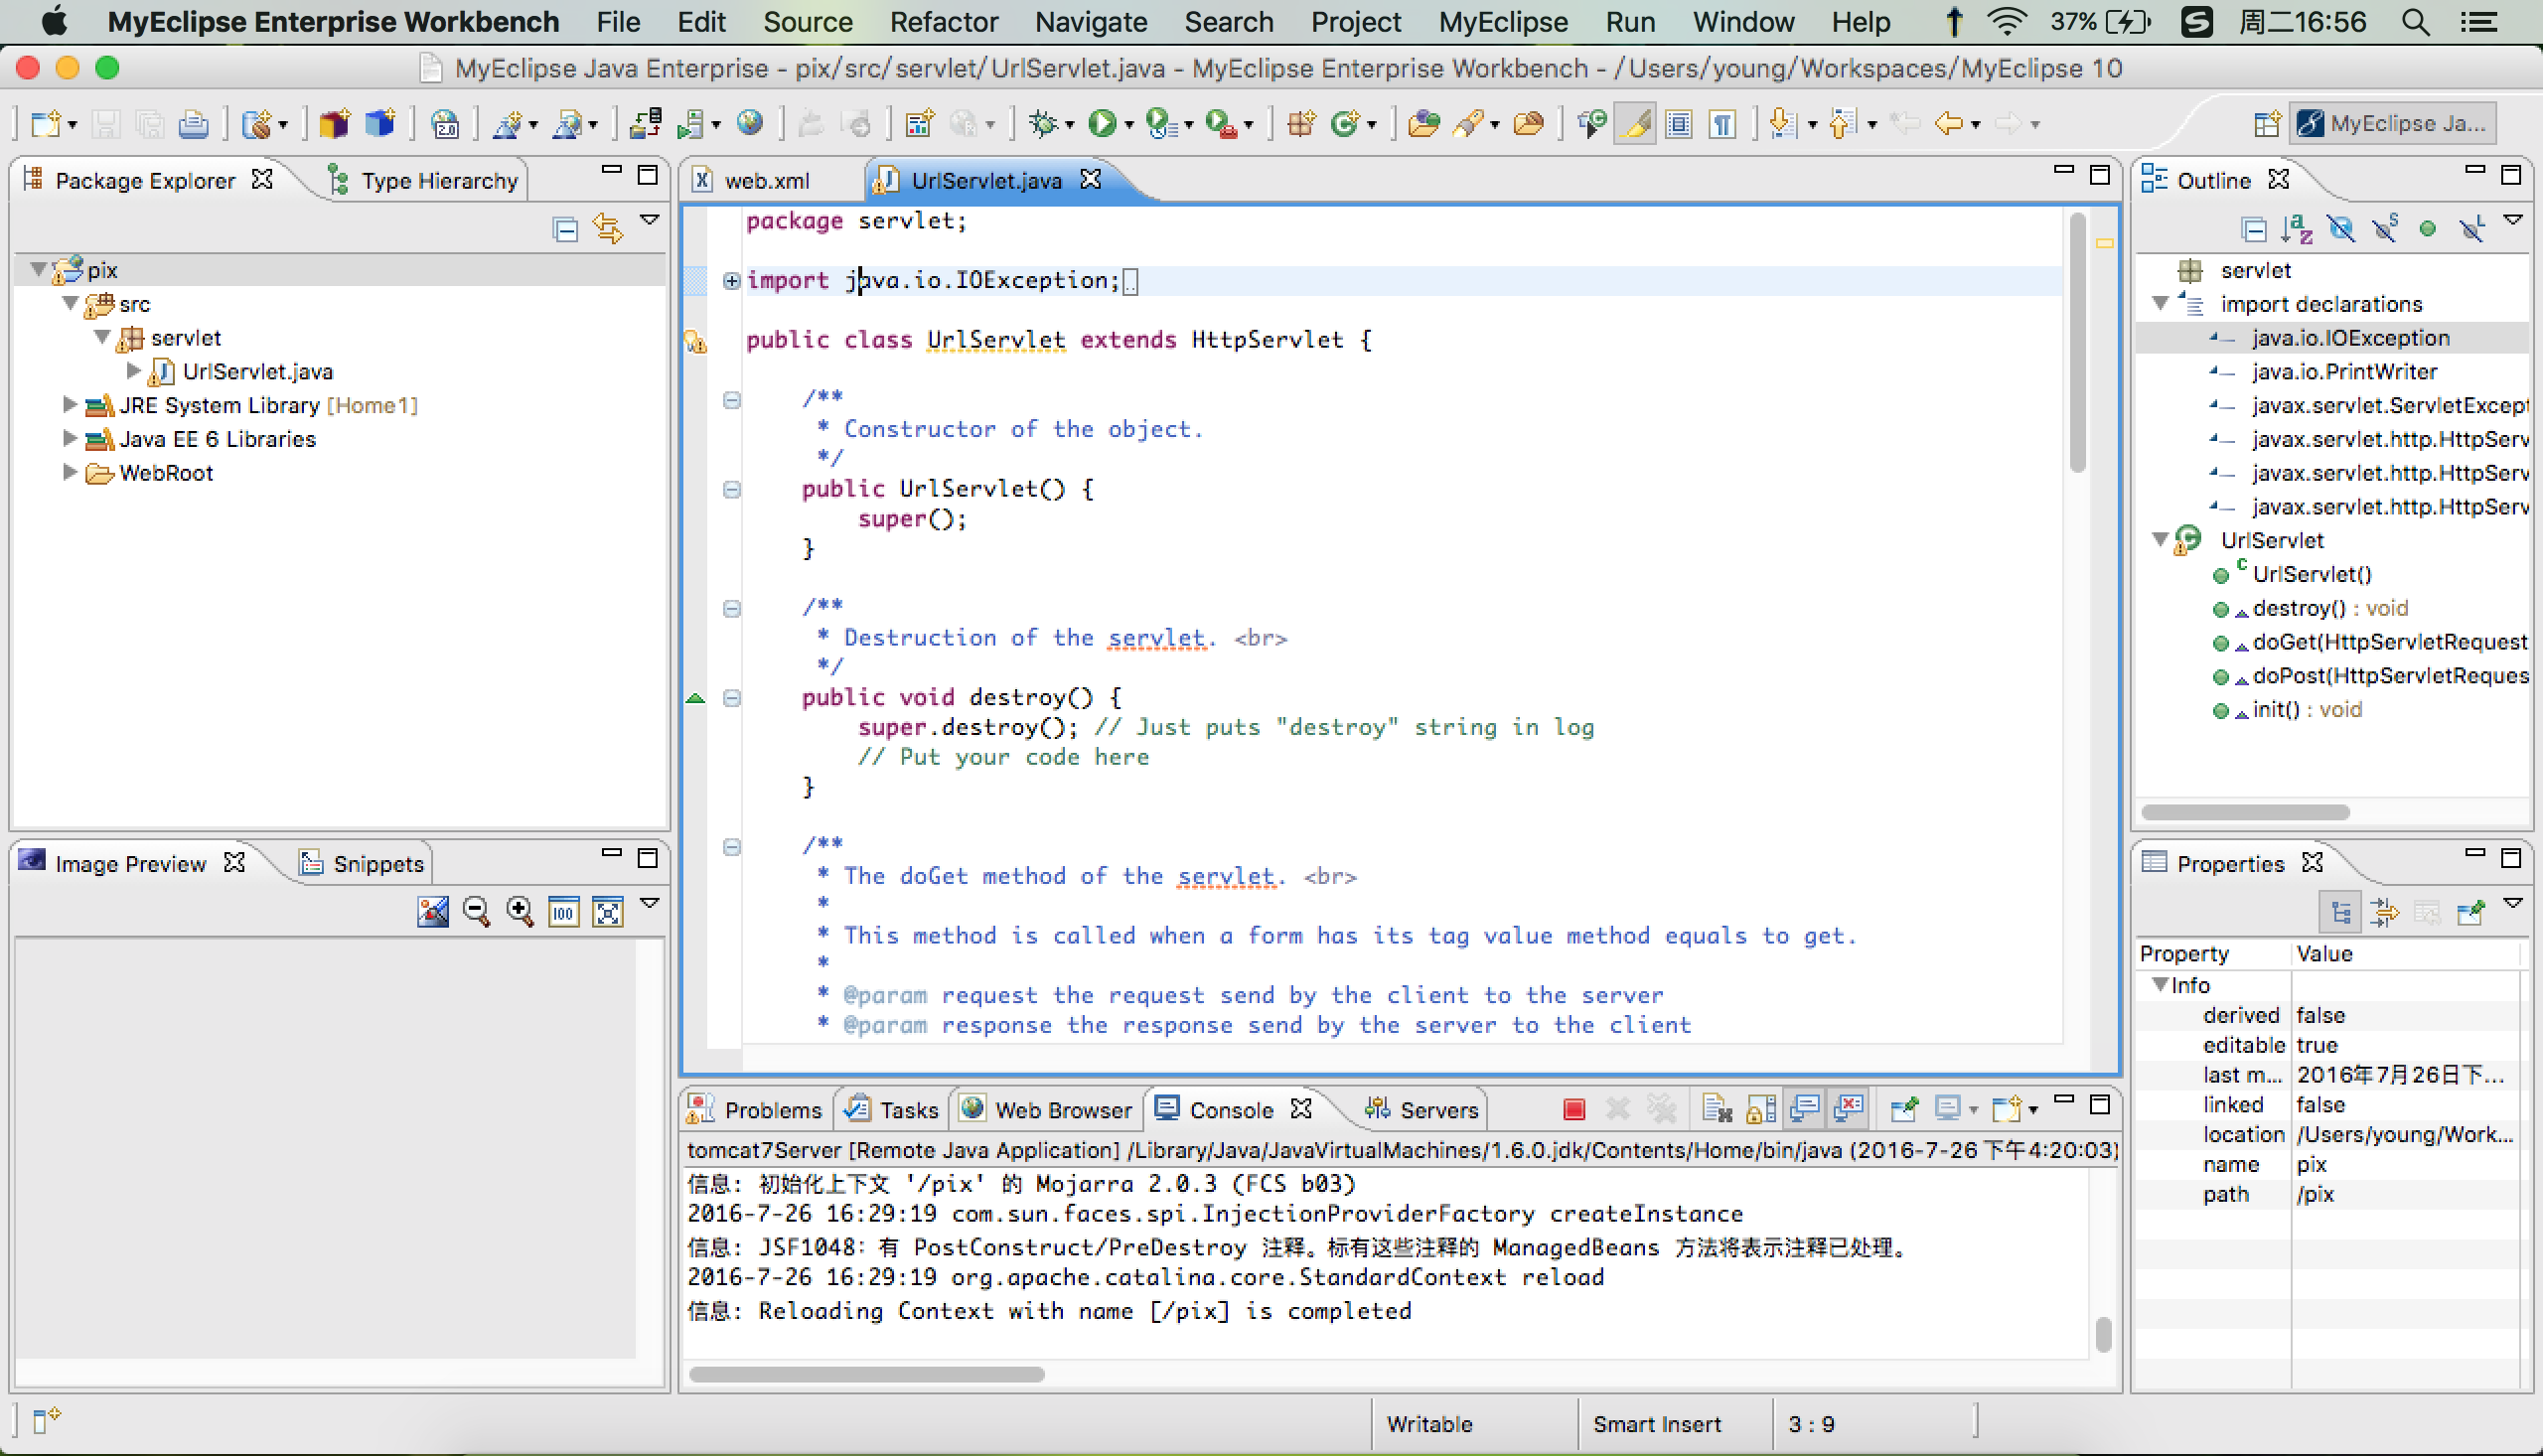This screenshot has height=1456, width=2543.
Task: Toggle Mark Occurrences highlighter icon
Action: click(1636, 124)
